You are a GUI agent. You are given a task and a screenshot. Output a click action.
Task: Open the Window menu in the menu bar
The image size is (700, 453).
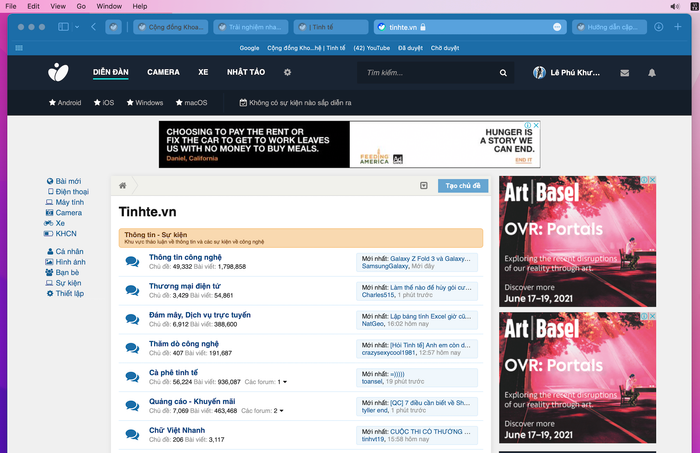[110, 6]
